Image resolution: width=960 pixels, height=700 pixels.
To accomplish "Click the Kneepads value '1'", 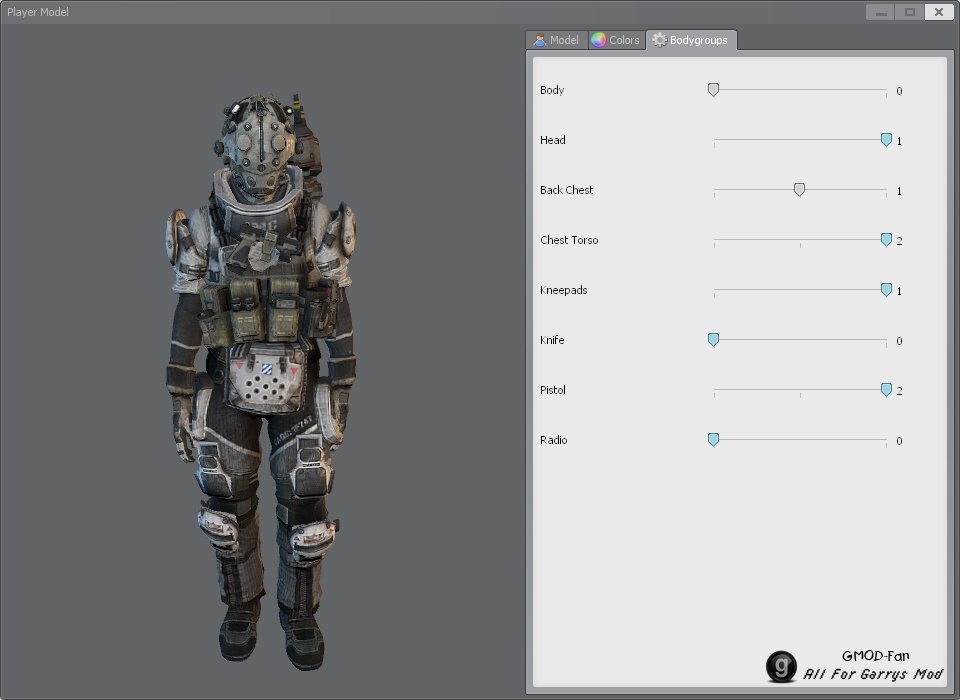I will click(899, 292).
